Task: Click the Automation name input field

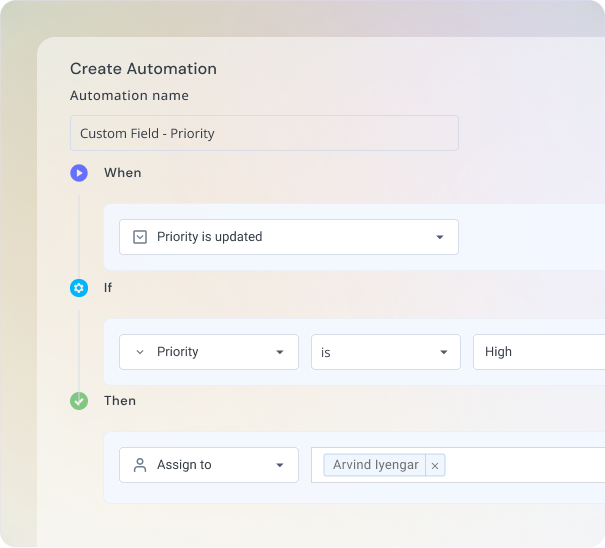Action: point(264,133)
